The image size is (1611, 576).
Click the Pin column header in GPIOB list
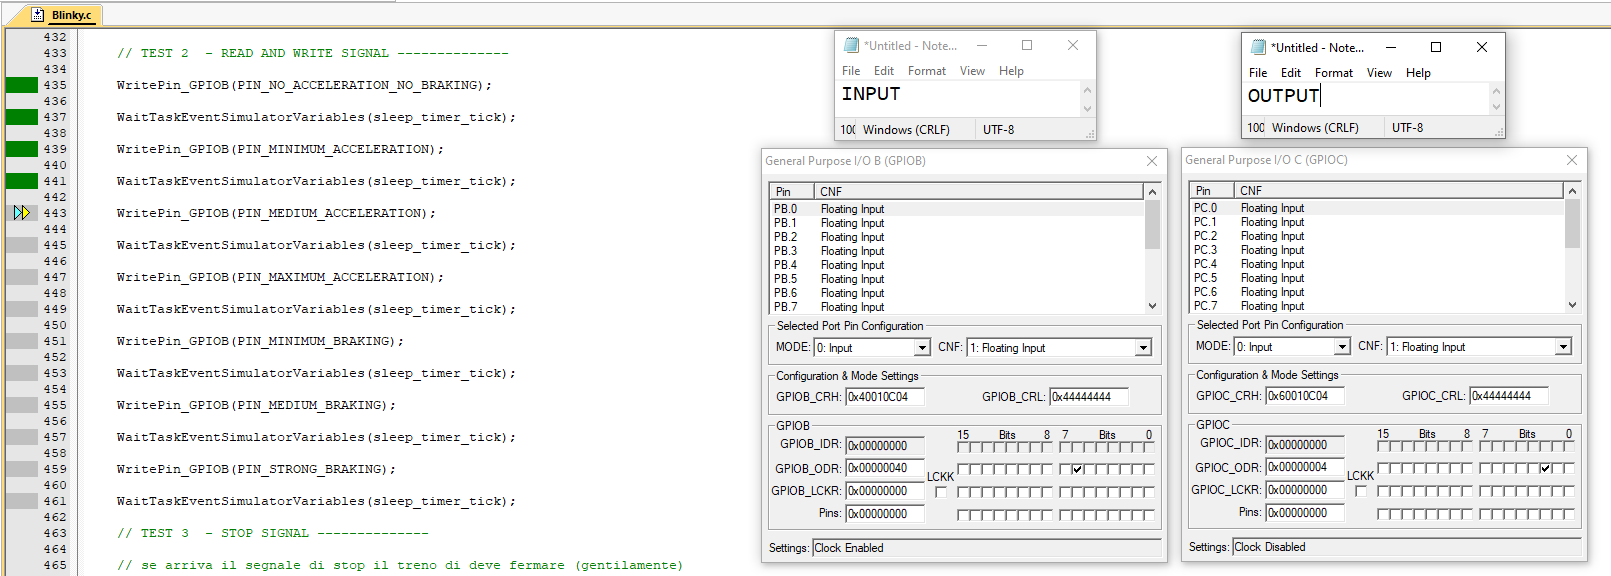[x=792, y=191]
